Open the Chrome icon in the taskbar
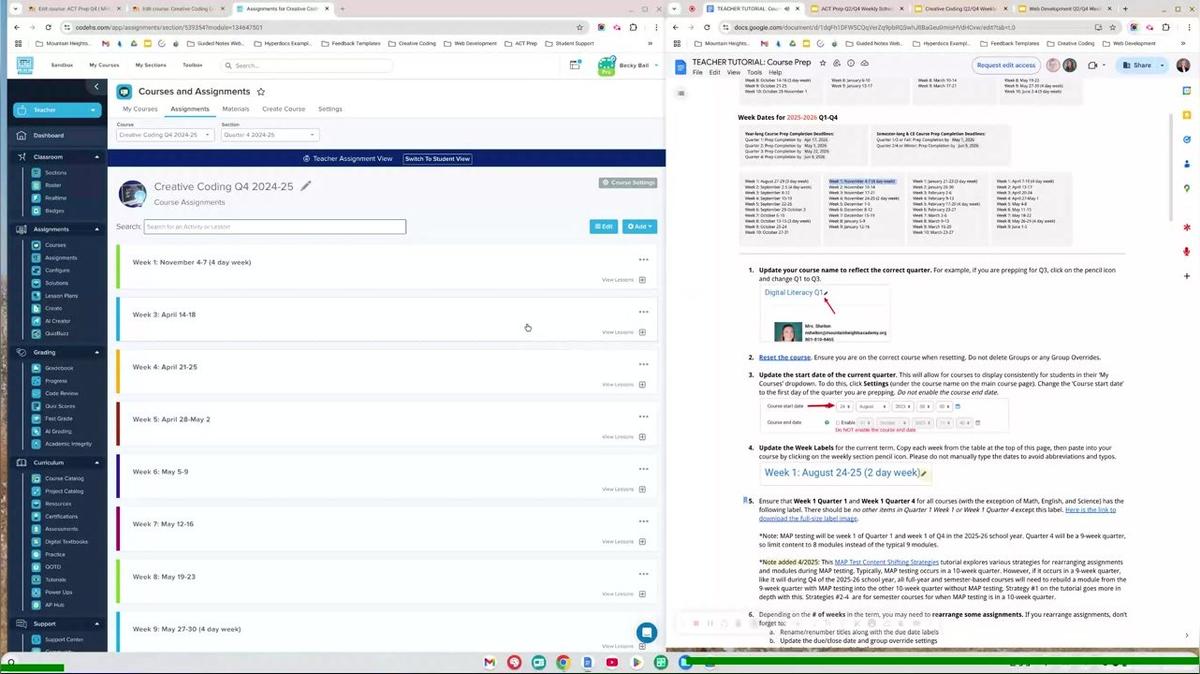The image size is (1200, 674). click(x=563, y=662)
